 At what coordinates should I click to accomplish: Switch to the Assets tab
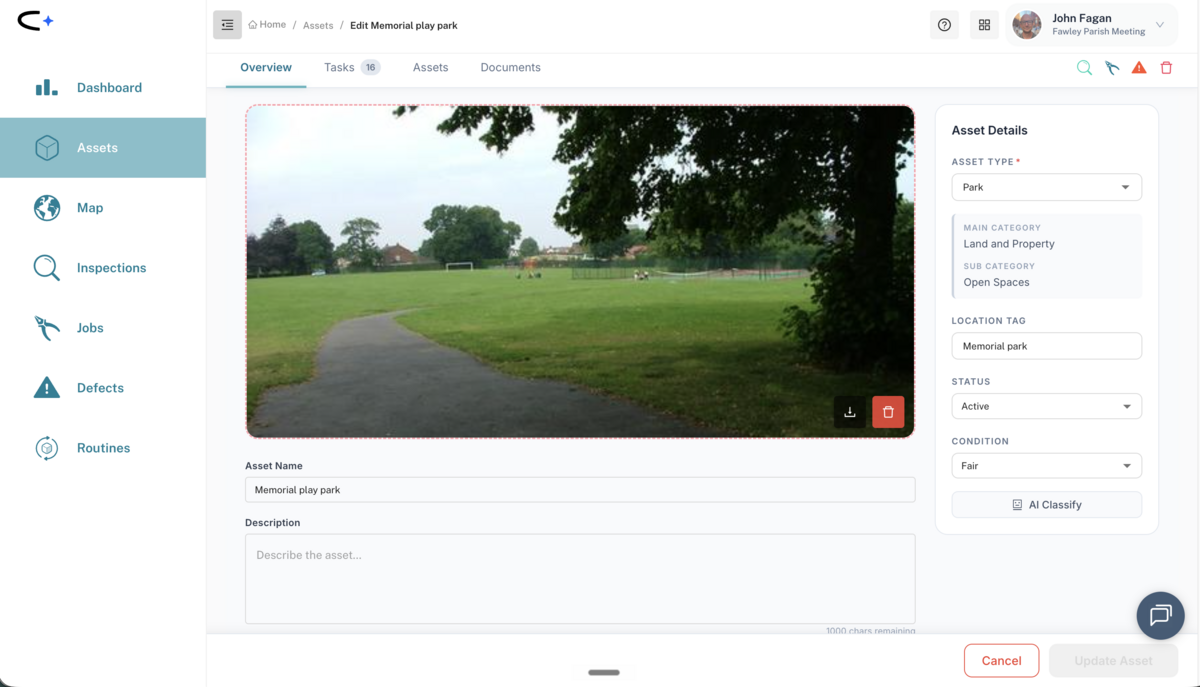pyautogui.click(x=430, y=68)
